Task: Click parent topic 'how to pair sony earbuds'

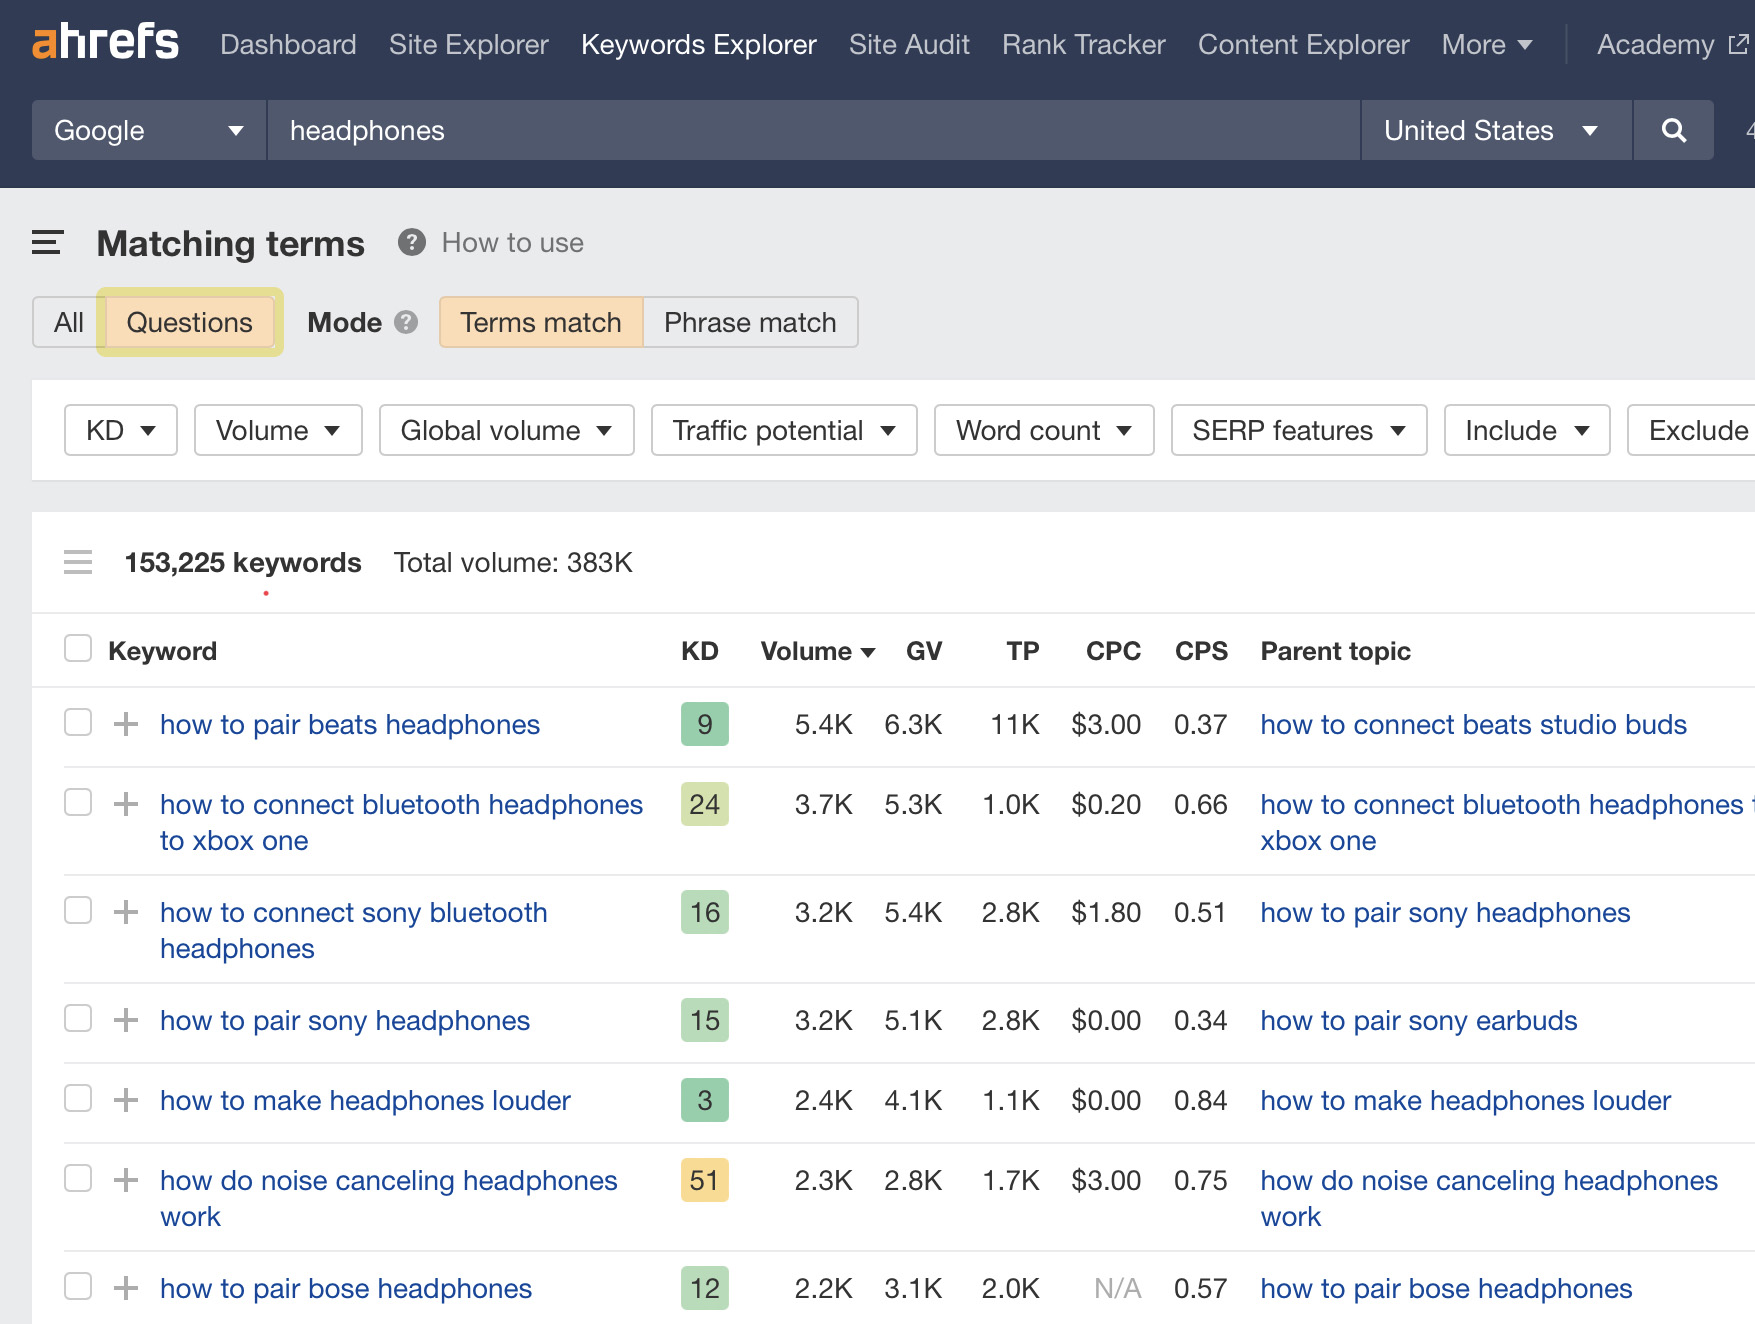Action: (1418, 1020)
